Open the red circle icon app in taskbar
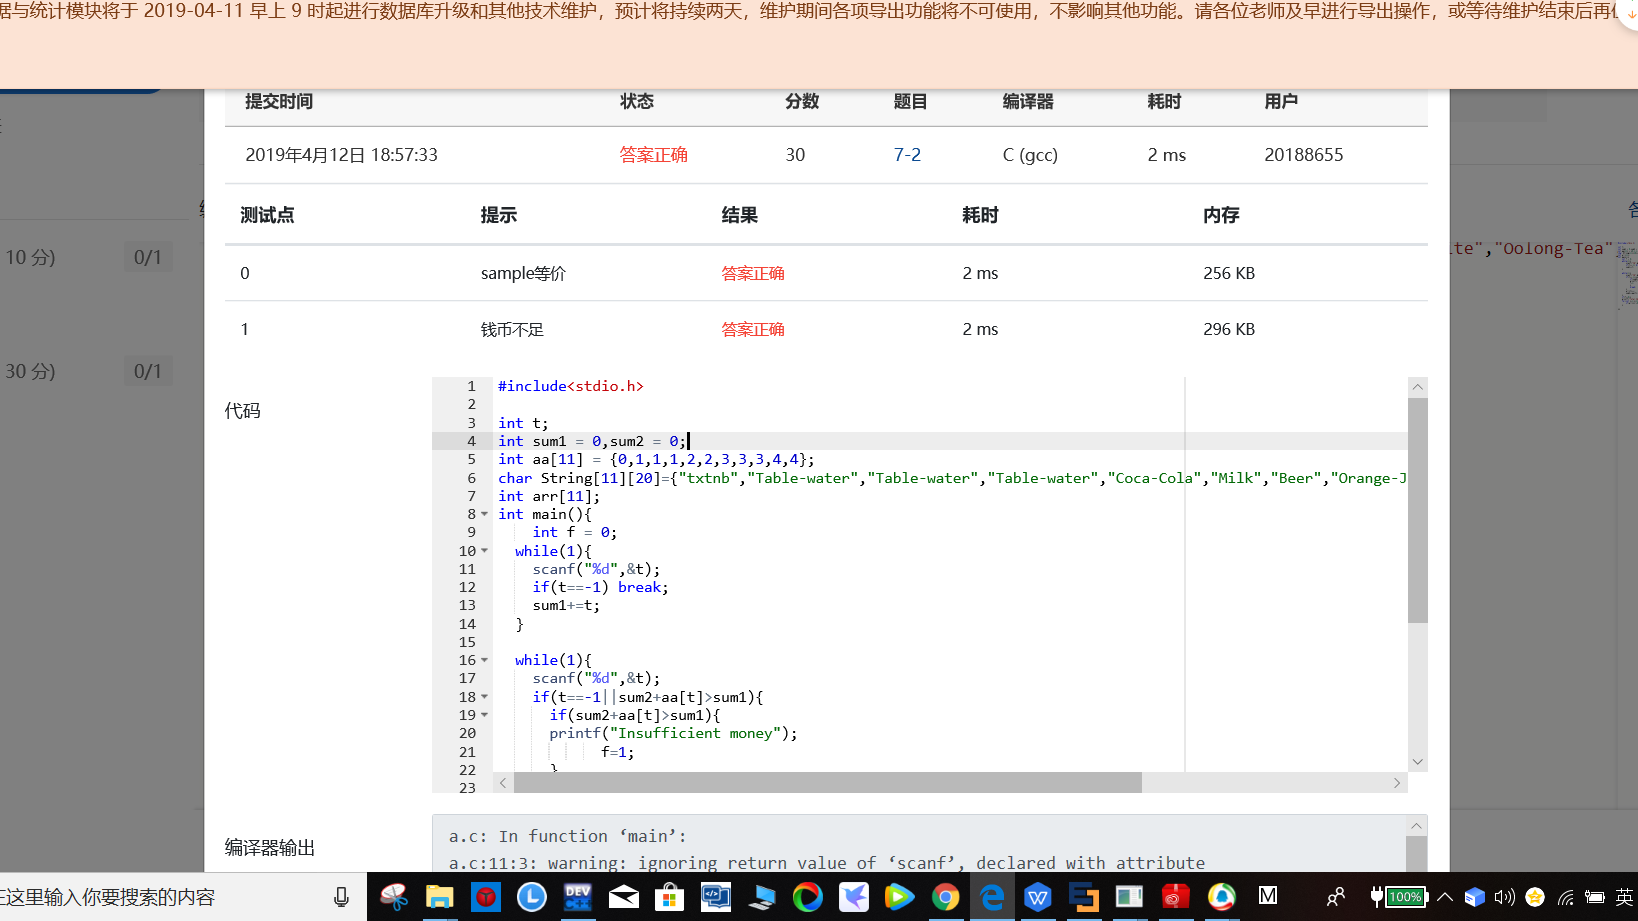This screenshot has height=921, width=1638. coord(485,897)
